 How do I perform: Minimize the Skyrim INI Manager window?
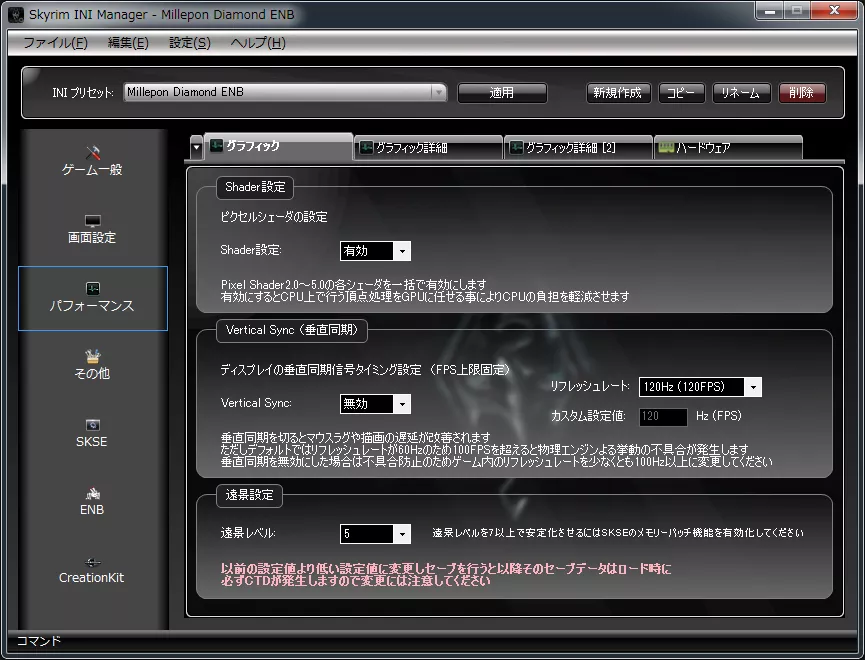770,10
